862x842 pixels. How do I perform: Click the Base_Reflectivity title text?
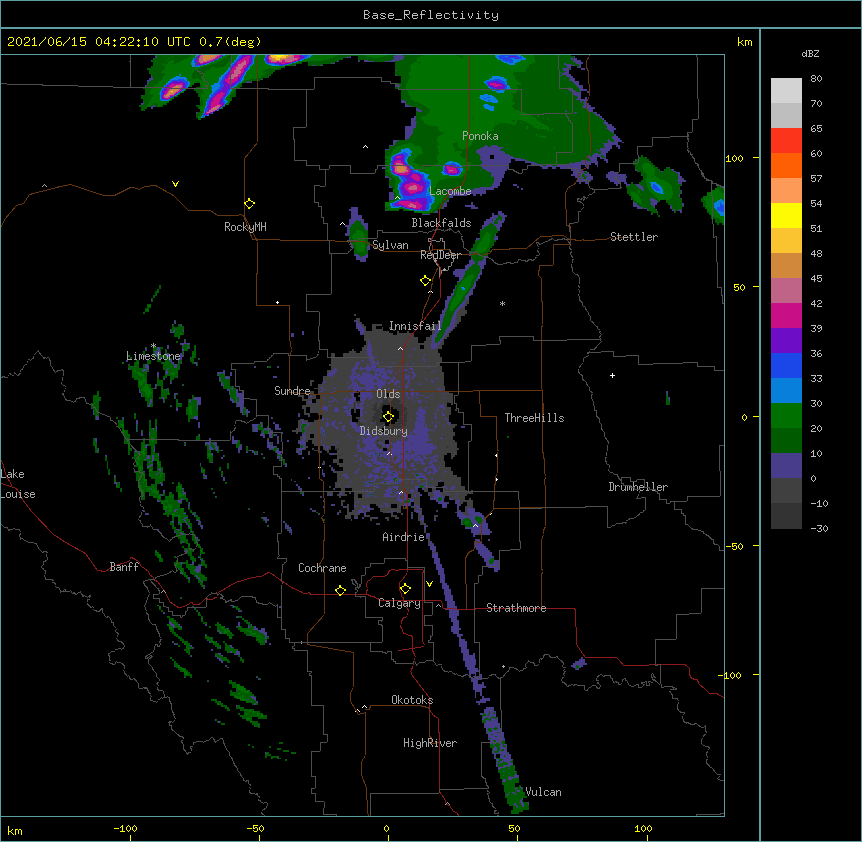[x=431, y=15]
